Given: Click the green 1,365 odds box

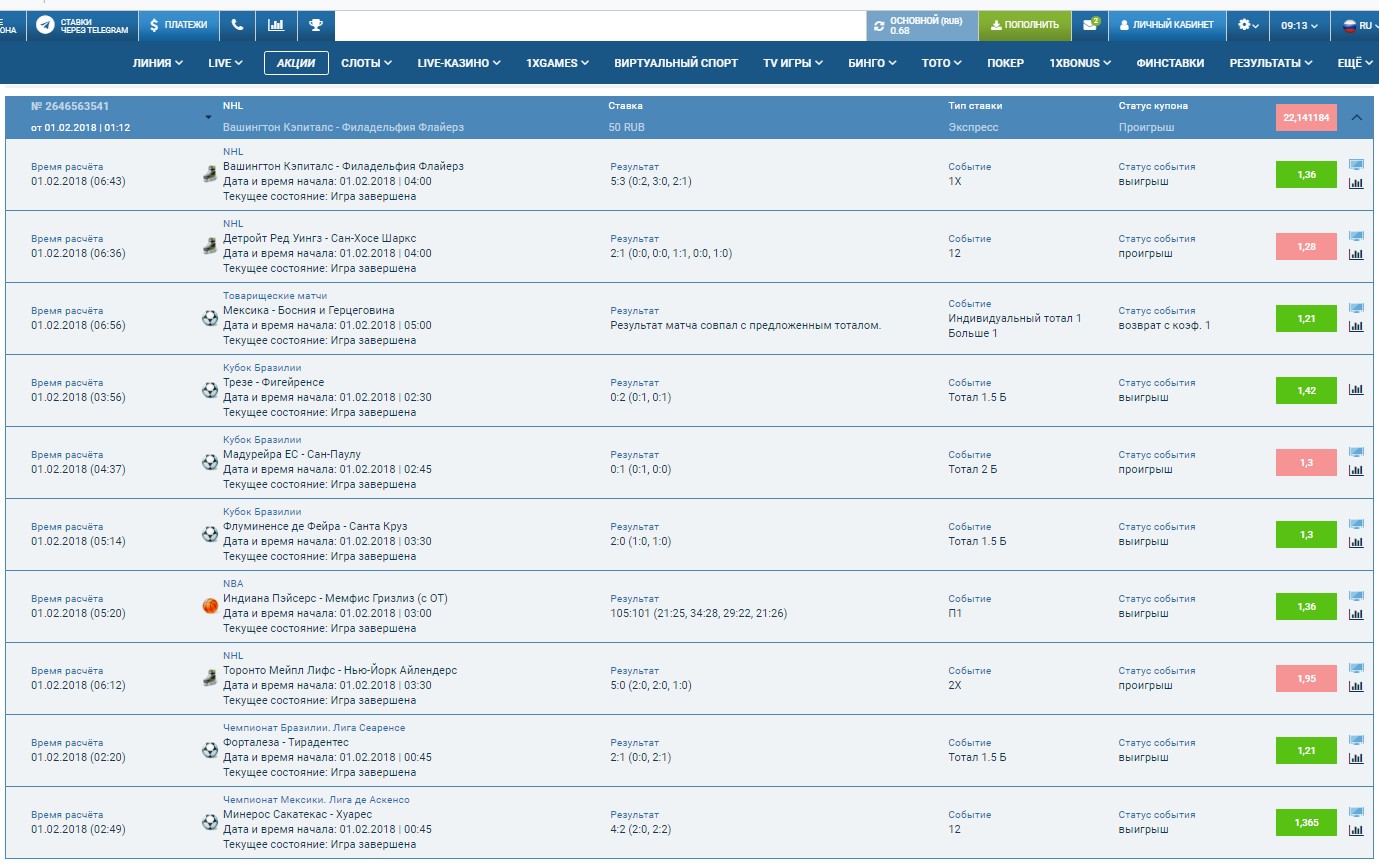Looking at the screenshot, I should (x=1306, y=822).
